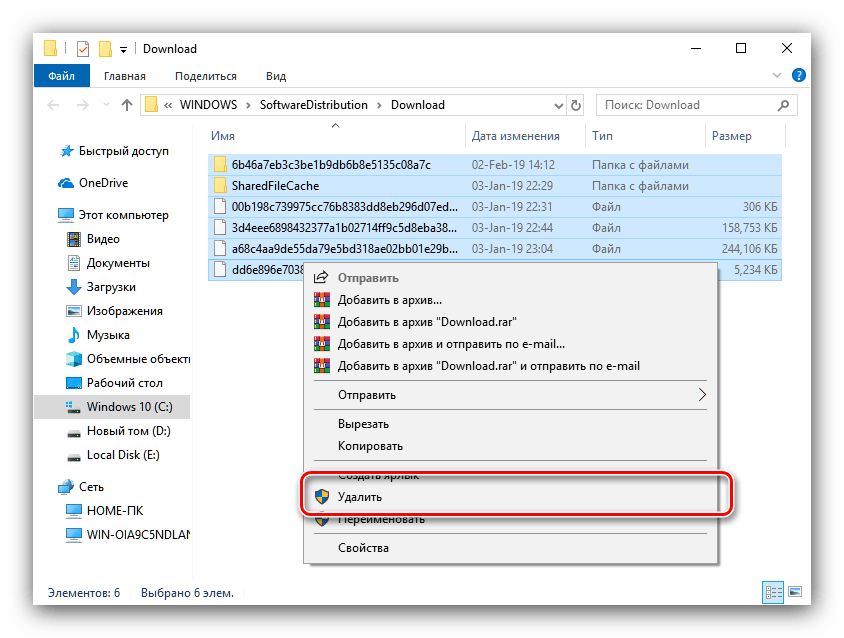
Task: Click the search magnifier icon
Action: 783,104
